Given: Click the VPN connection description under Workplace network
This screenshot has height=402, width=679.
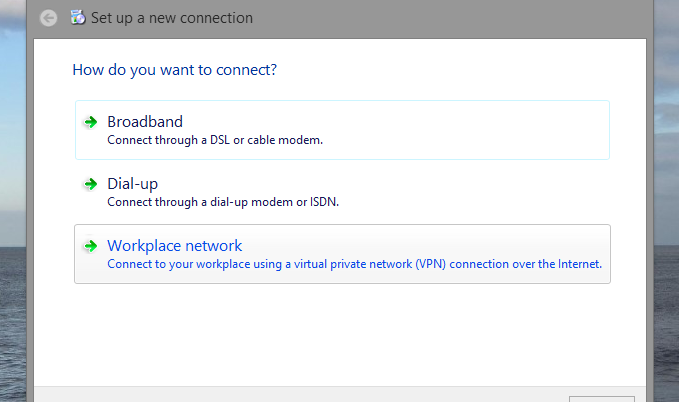Looking at the screenshot, I should pos(354,264).
